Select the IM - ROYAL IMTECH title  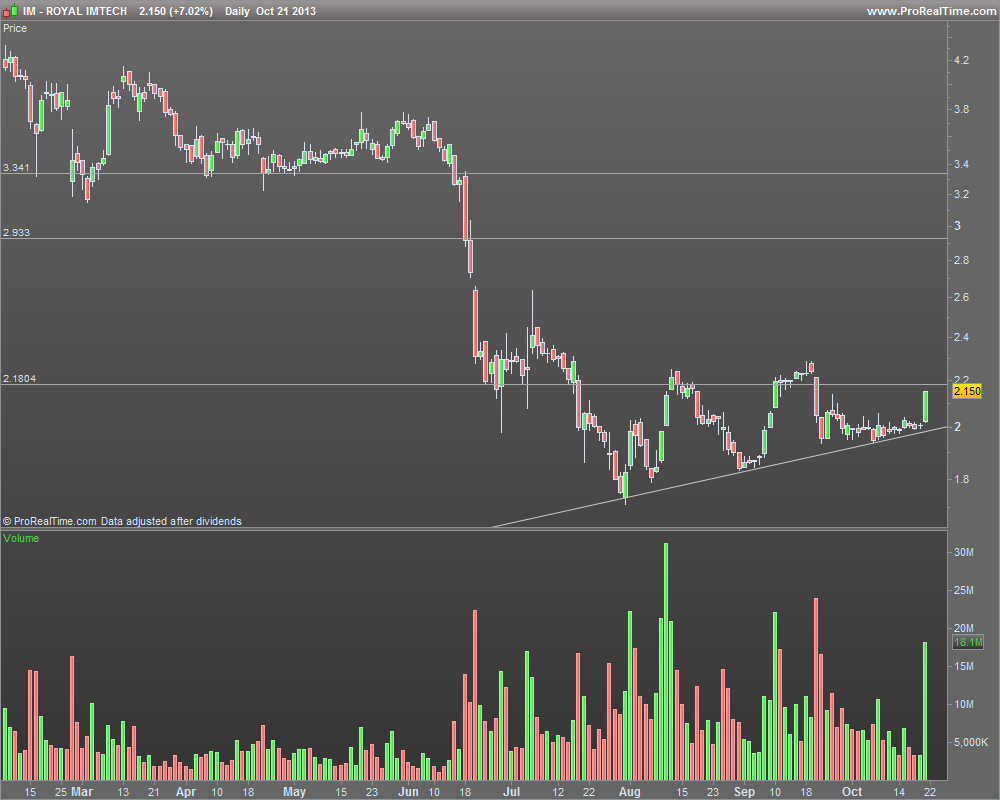coord(75,11)
